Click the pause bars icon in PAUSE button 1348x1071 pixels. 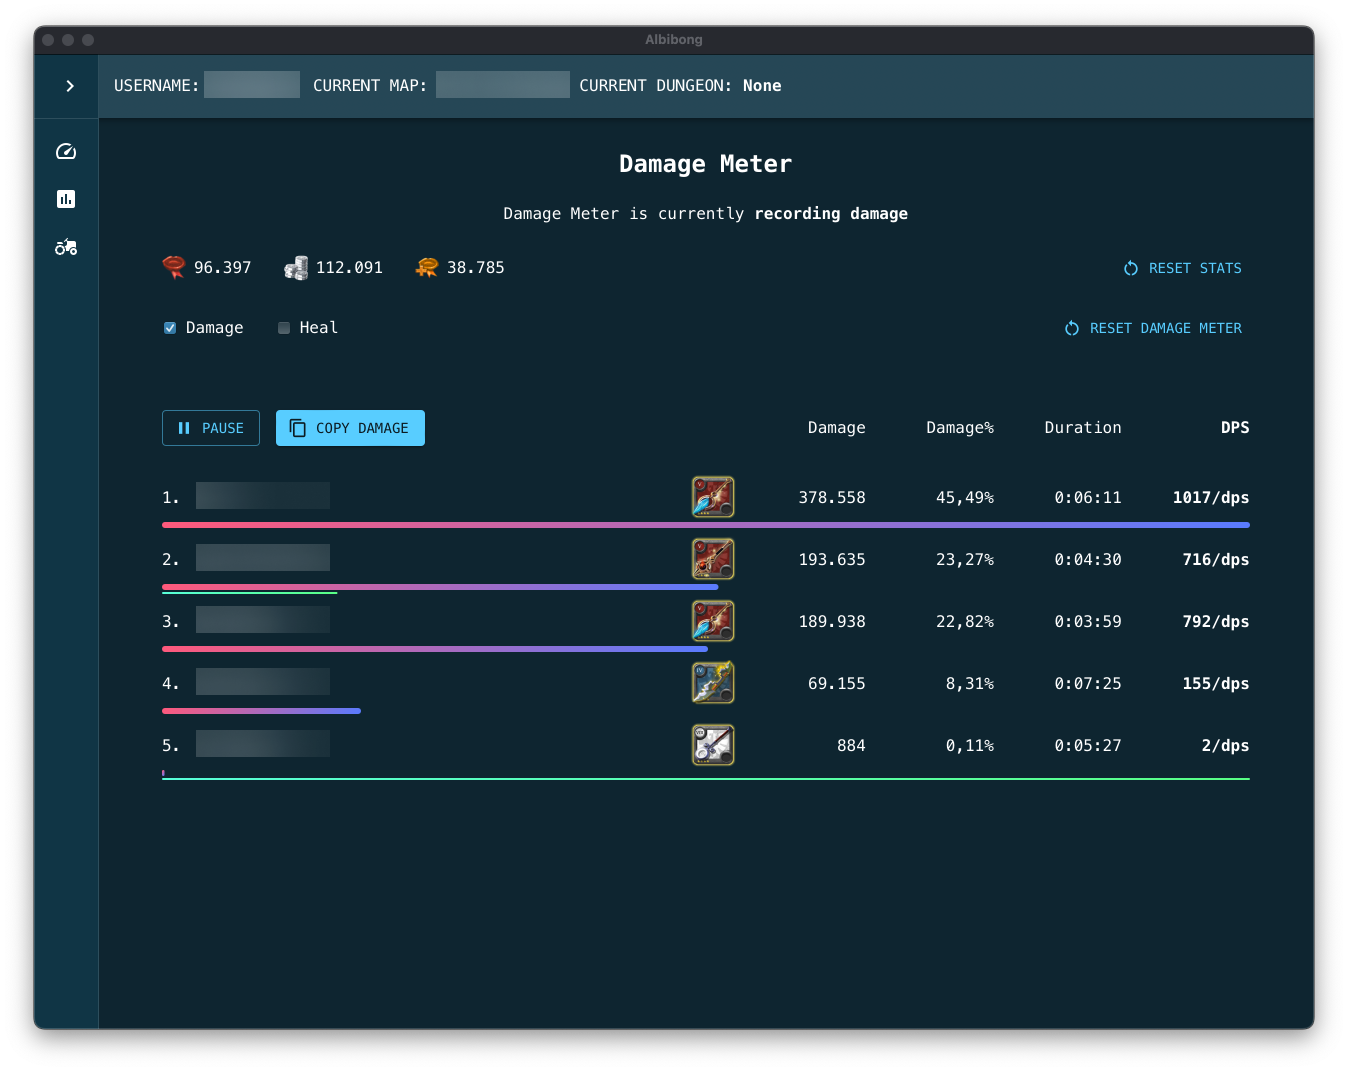184,428
